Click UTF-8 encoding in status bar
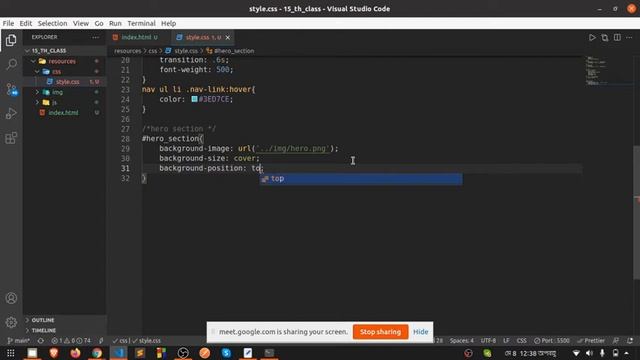Screen dimensions: 640x360 pos(488,340)
